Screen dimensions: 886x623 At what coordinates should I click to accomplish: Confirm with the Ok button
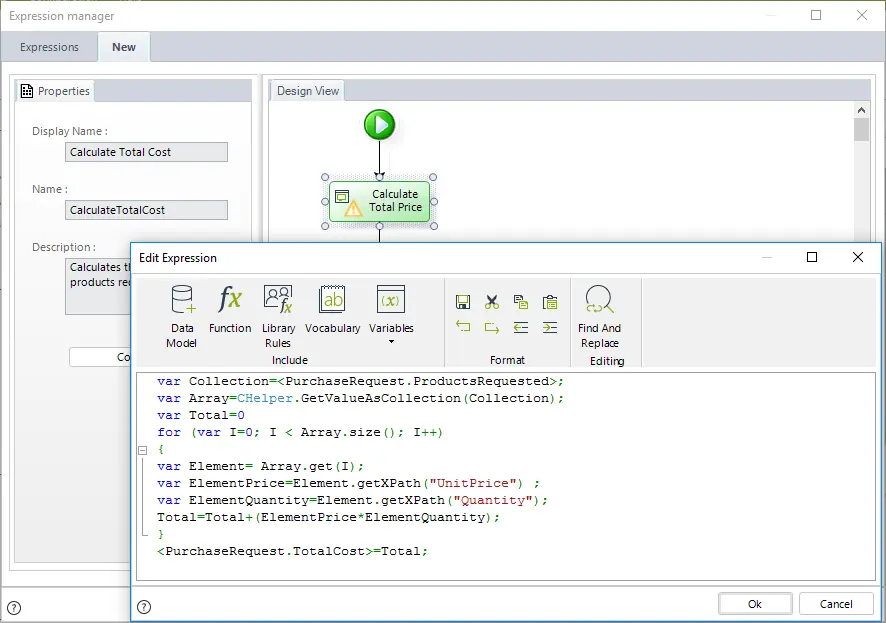tap(755, 604)
